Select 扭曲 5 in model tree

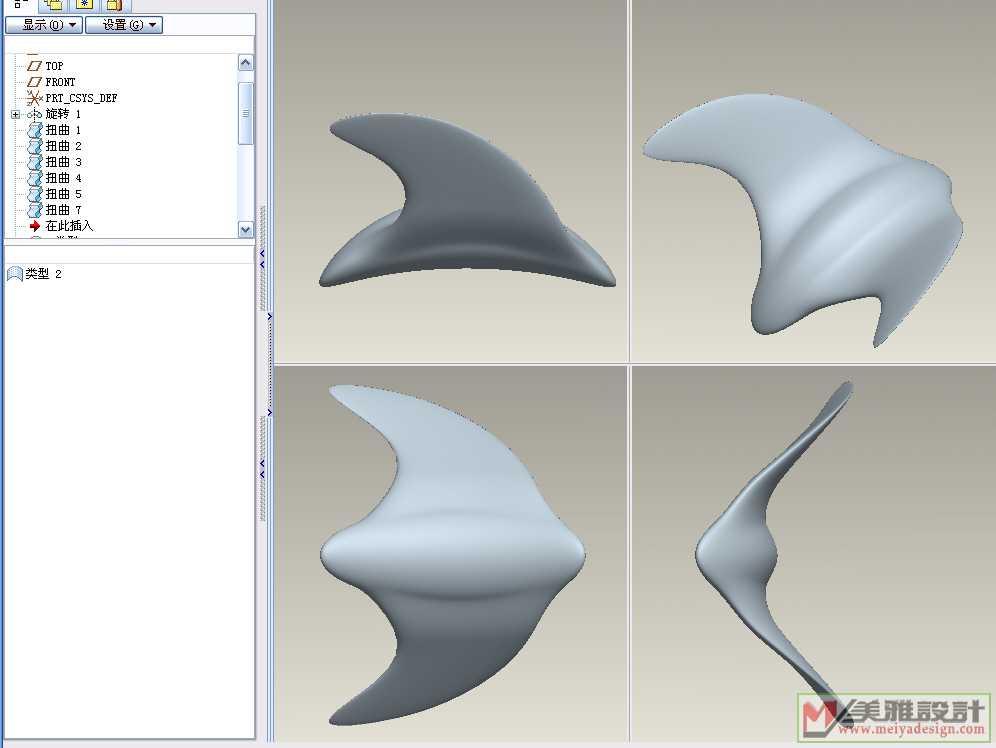click(x=63, y=194)
